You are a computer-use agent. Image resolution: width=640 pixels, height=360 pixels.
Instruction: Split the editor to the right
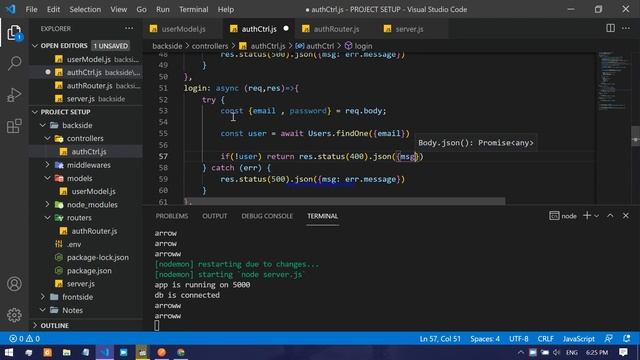610,28
